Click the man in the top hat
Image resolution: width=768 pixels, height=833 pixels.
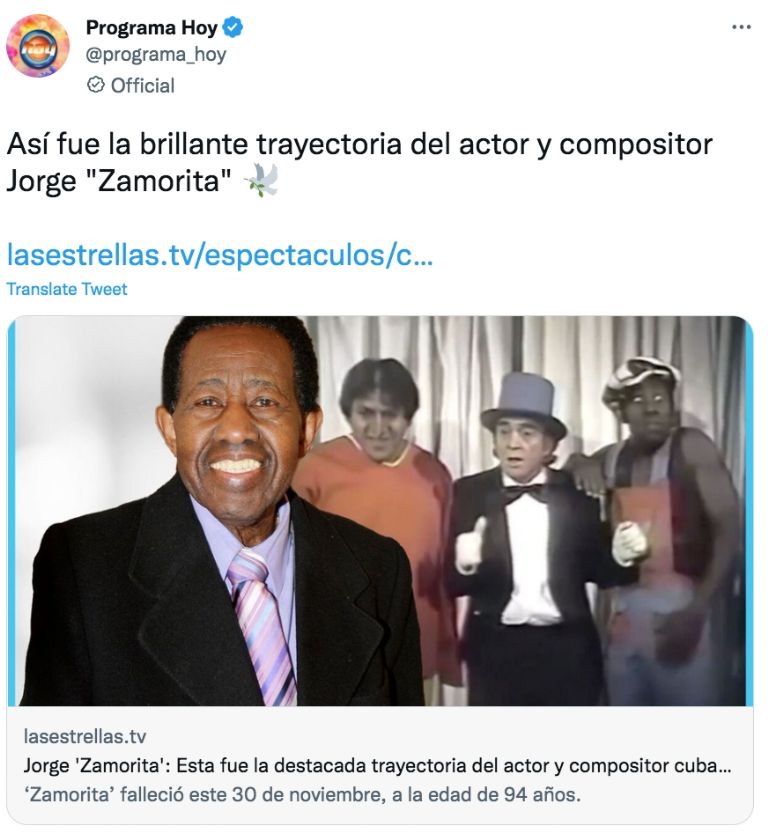coord(524,537)
